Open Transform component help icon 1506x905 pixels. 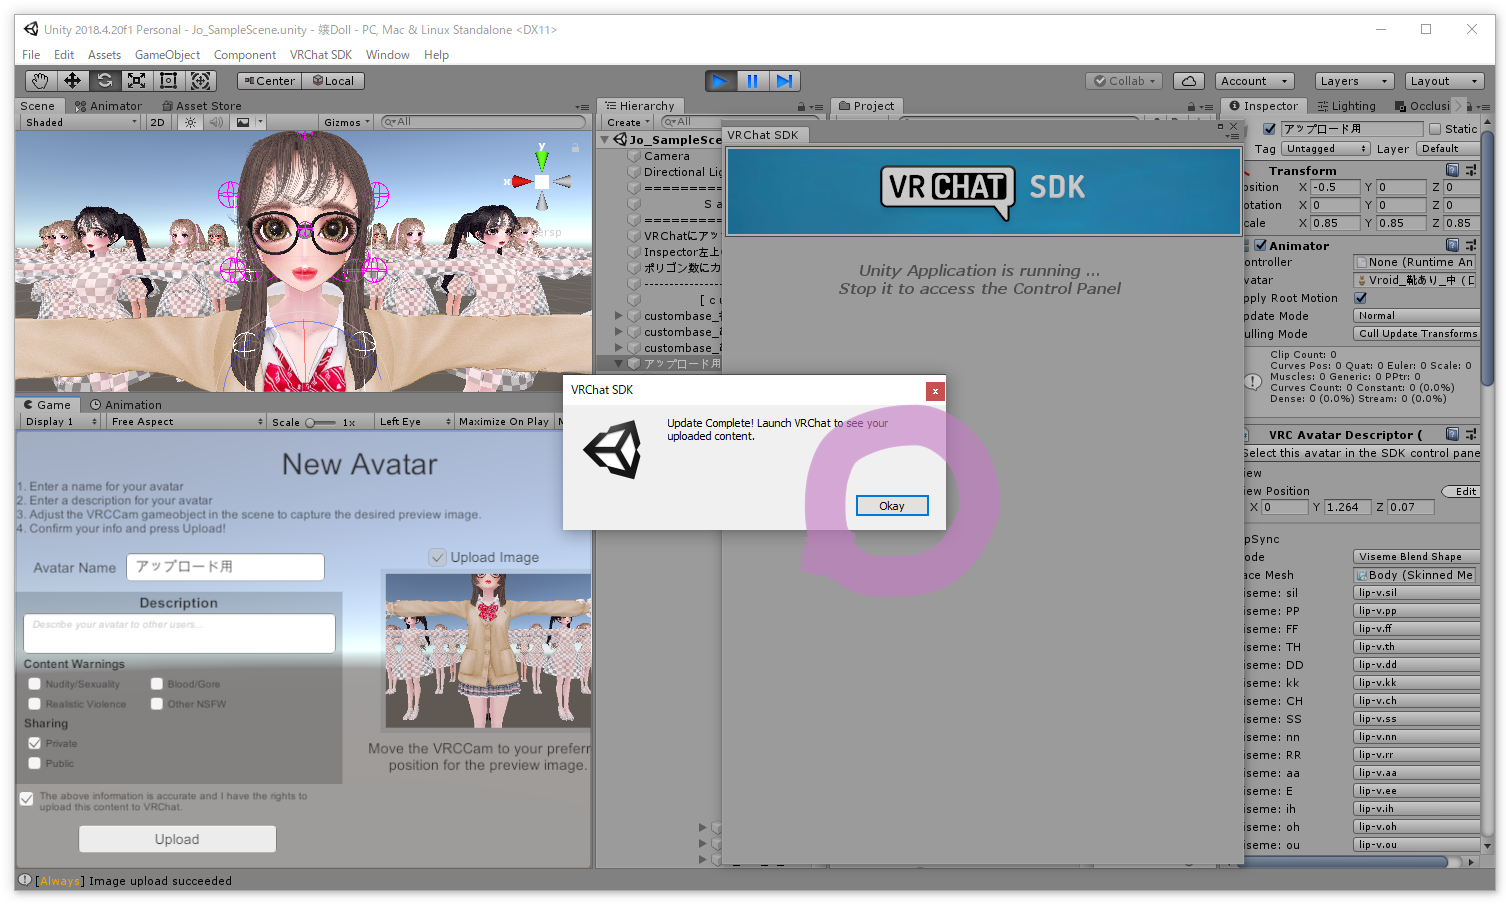[x=1452, y=170]
